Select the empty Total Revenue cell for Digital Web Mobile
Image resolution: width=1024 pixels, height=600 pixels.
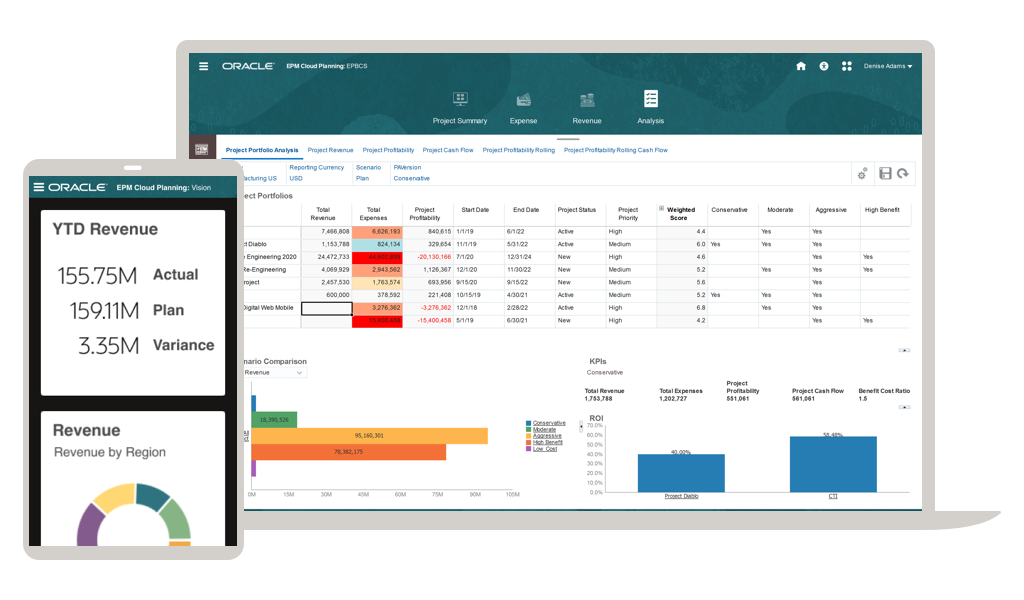(x=326, y=308)
